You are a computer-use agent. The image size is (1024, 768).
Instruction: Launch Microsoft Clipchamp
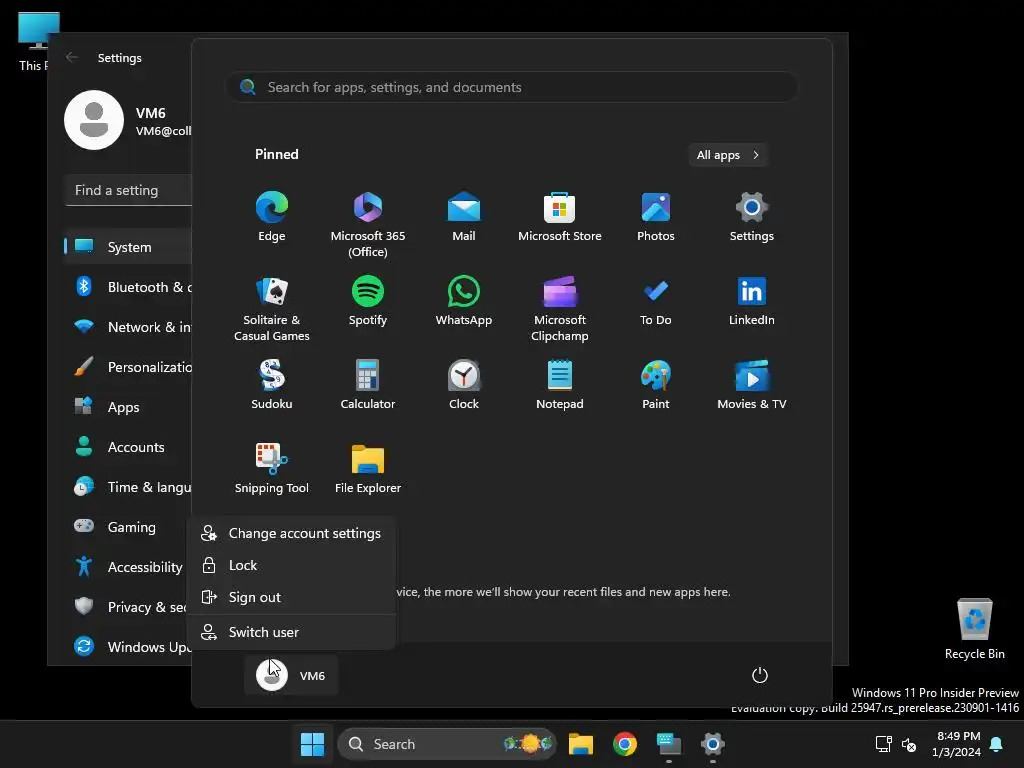click(560, 308)
